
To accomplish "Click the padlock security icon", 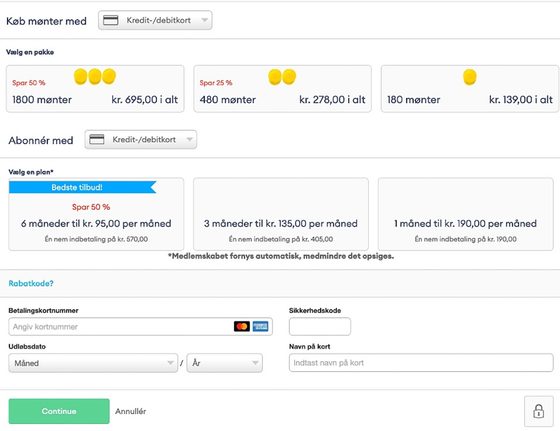I will coord(539,411).
